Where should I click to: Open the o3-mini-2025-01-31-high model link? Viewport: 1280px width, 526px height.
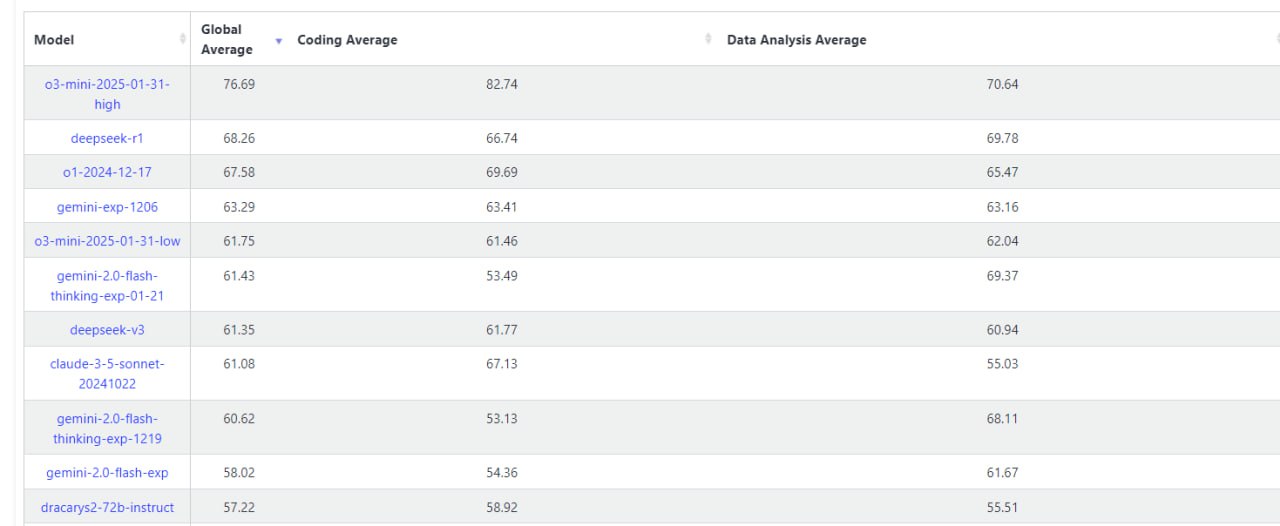click(107, 94)
